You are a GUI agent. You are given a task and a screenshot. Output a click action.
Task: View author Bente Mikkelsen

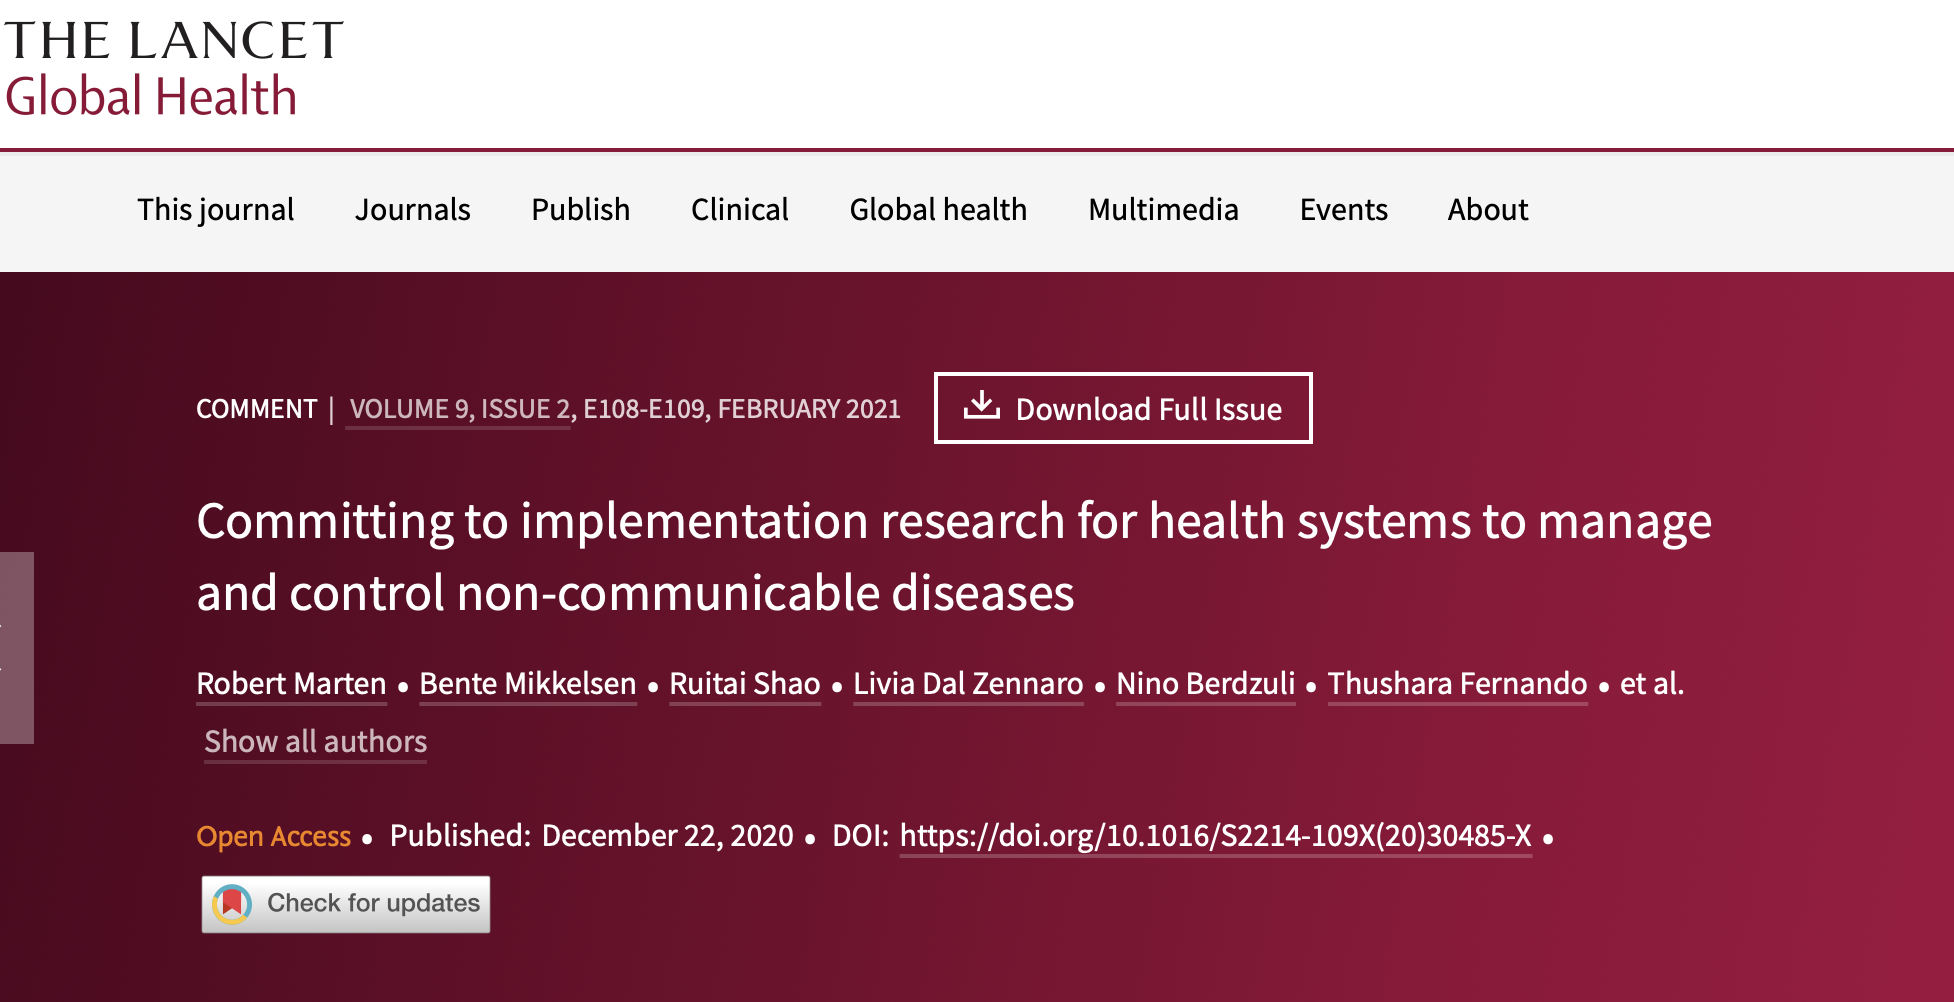(x=527, y=684)
